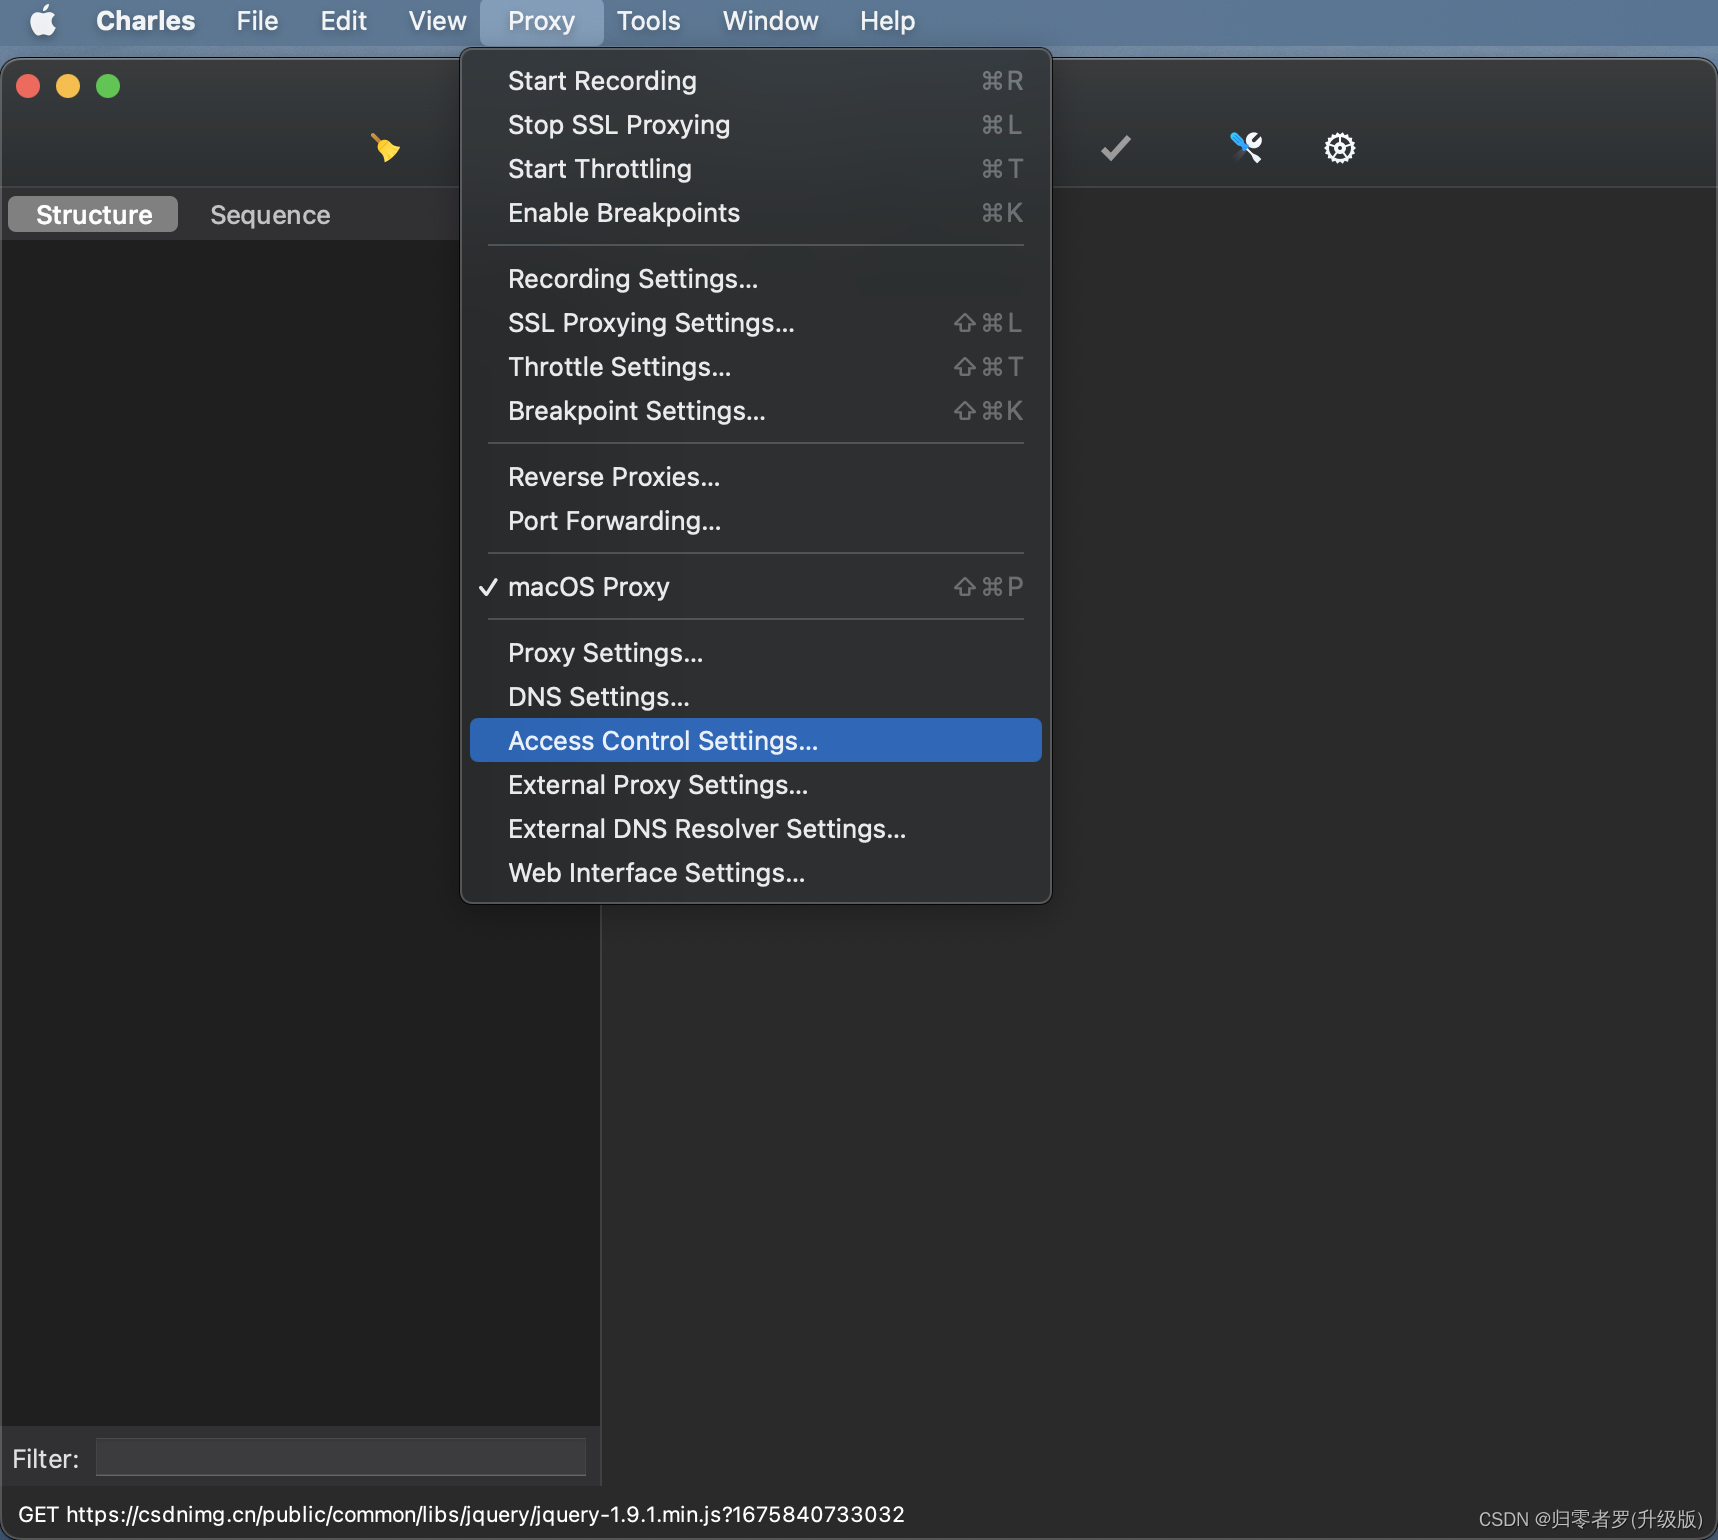Open Web Interface Settings...
The image size is (1718, 1540).
tap(756, 873)
